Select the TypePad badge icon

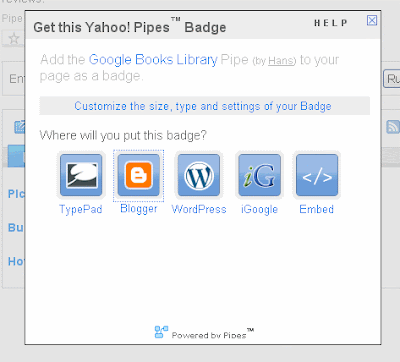[81, 175]
